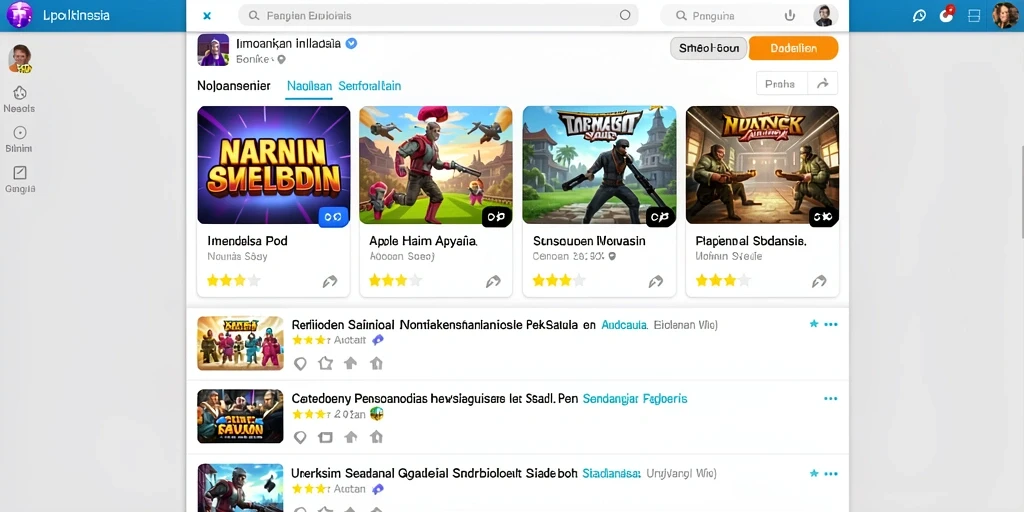Share the Apole Haim Apyaiia card
The height and width of the screenshot is (512, 1024).
[x=493, y=281]
